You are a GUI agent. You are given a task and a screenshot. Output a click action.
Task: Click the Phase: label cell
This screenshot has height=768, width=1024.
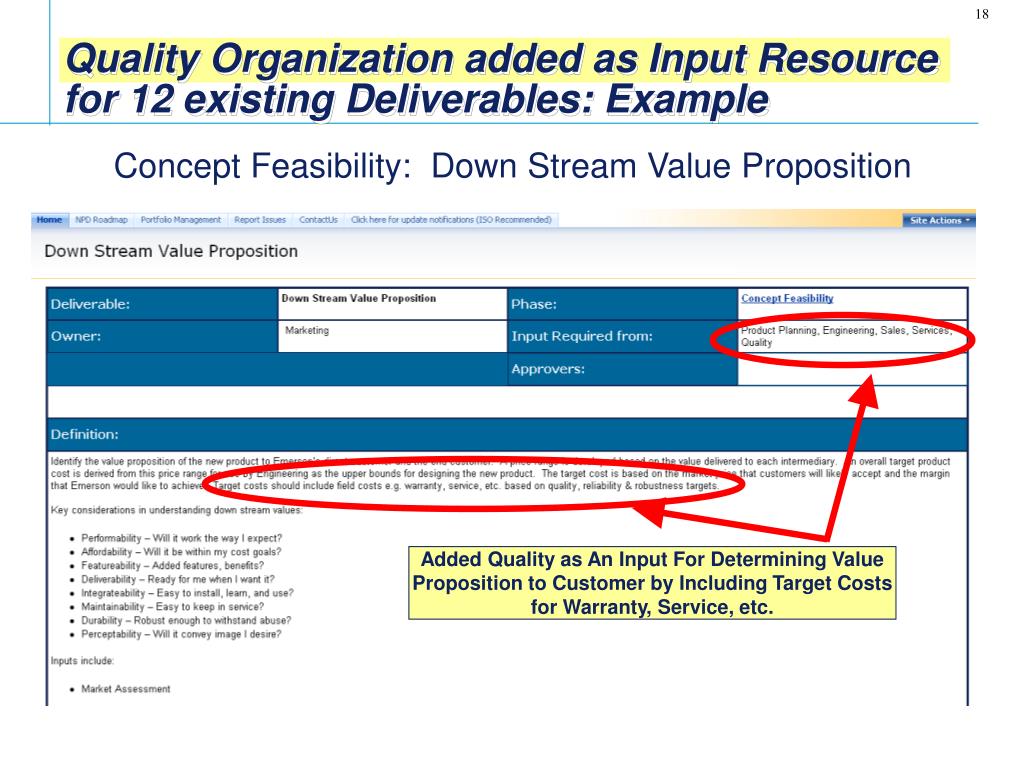click(622, 304)
